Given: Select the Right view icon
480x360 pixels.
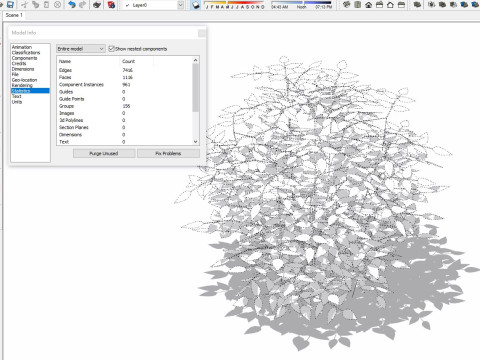Looking at the screenshot, I should [x=379, y=5].
